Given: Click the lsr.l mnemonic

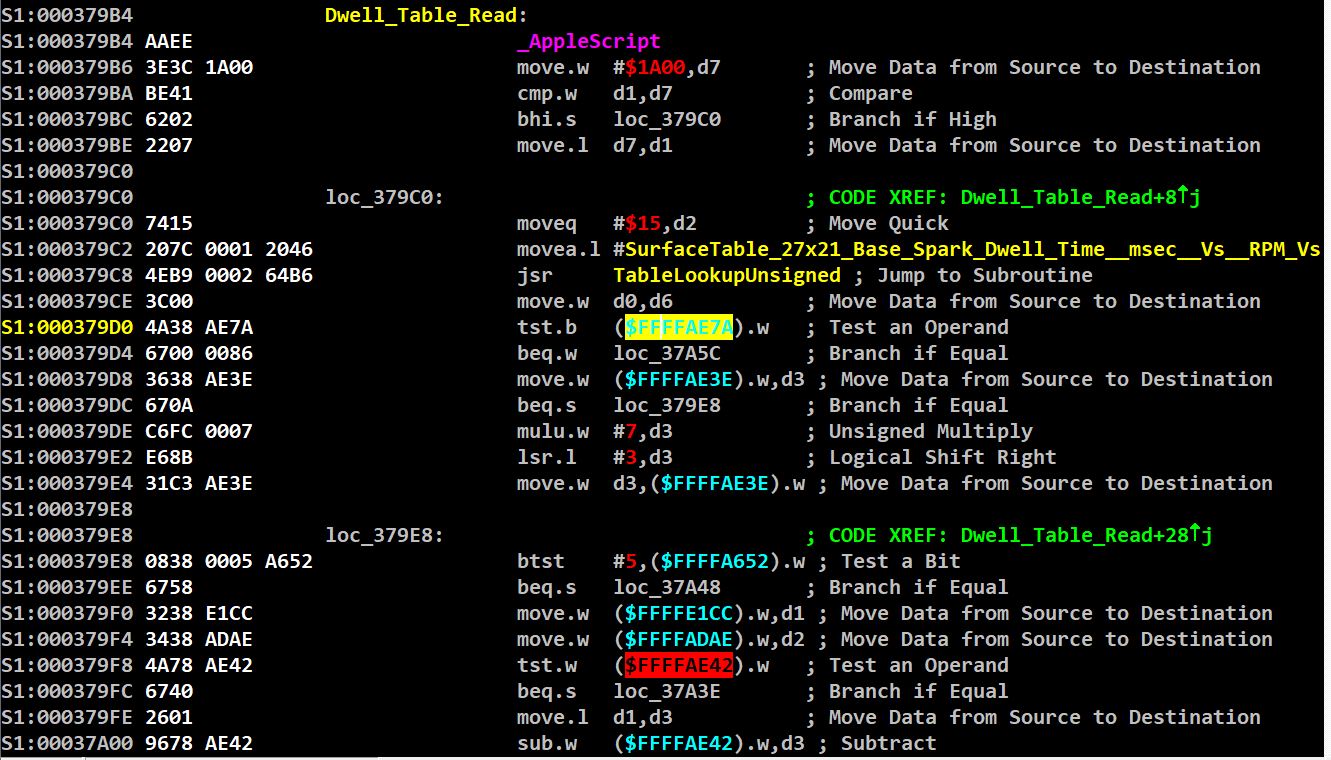Looking at the screenshot, I should coord(547,457).
